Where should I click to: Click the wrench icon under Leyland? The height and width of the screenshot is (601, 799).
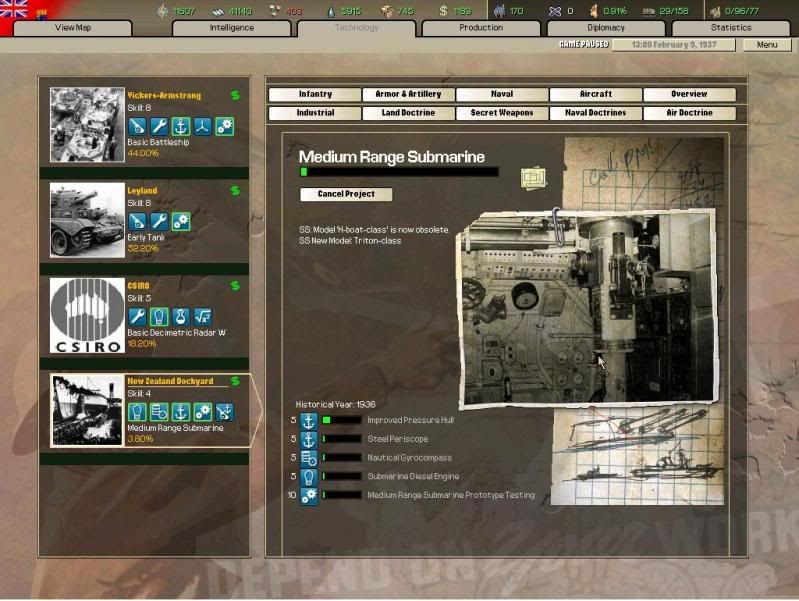pos(159,221)
